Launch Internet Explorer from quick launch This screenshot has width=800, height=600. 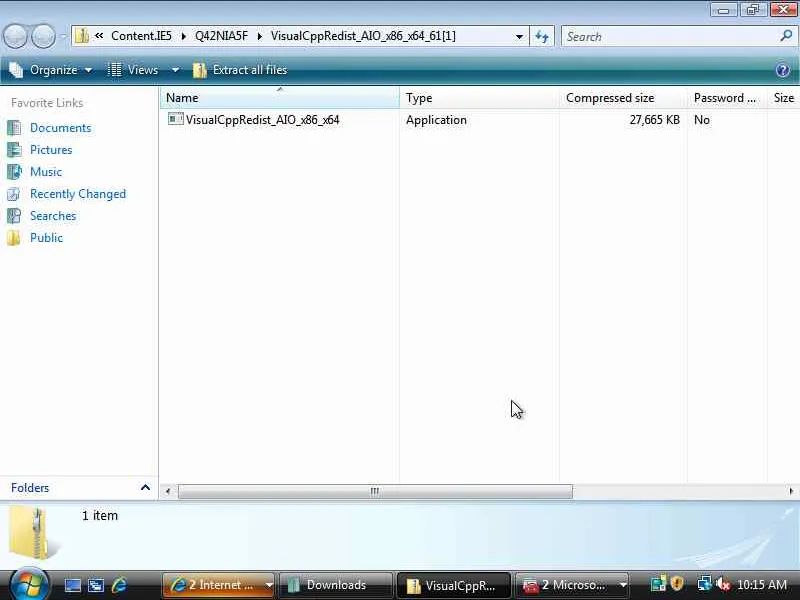pyautogui.click(x=119, y=585)
